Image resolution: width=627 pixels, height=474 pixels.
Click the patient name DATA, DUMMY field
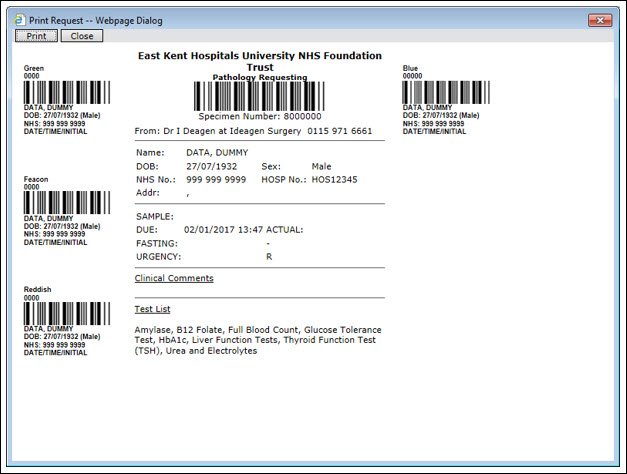(x=217, y=153)
